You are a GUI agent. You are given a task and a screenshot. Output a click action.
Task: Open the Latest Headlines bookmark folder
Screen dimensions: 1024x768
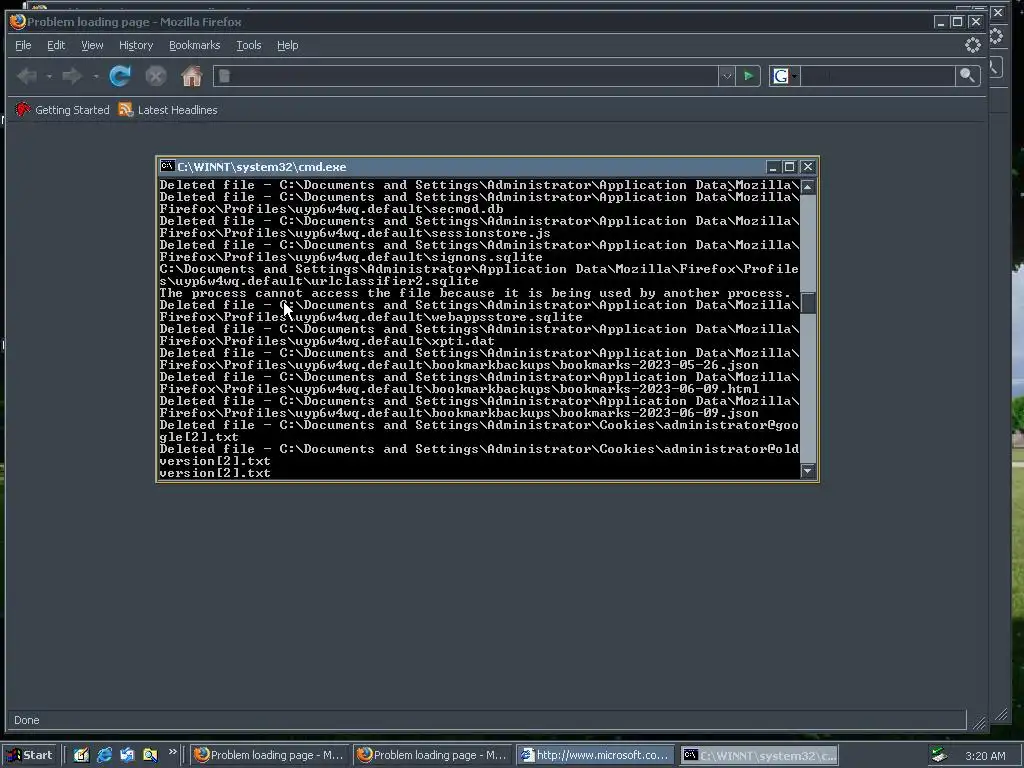(177, 110)
